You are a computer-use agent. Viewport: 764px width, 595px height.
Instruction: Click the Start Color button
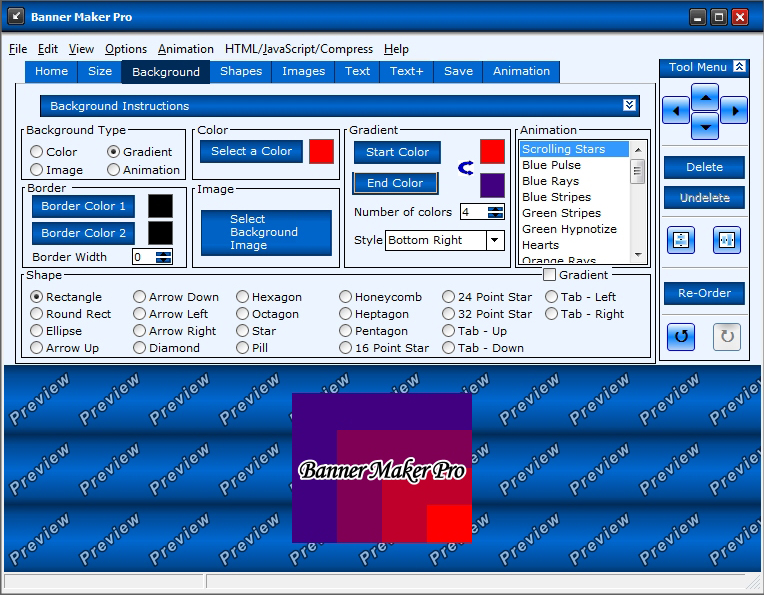pos(397,152)
